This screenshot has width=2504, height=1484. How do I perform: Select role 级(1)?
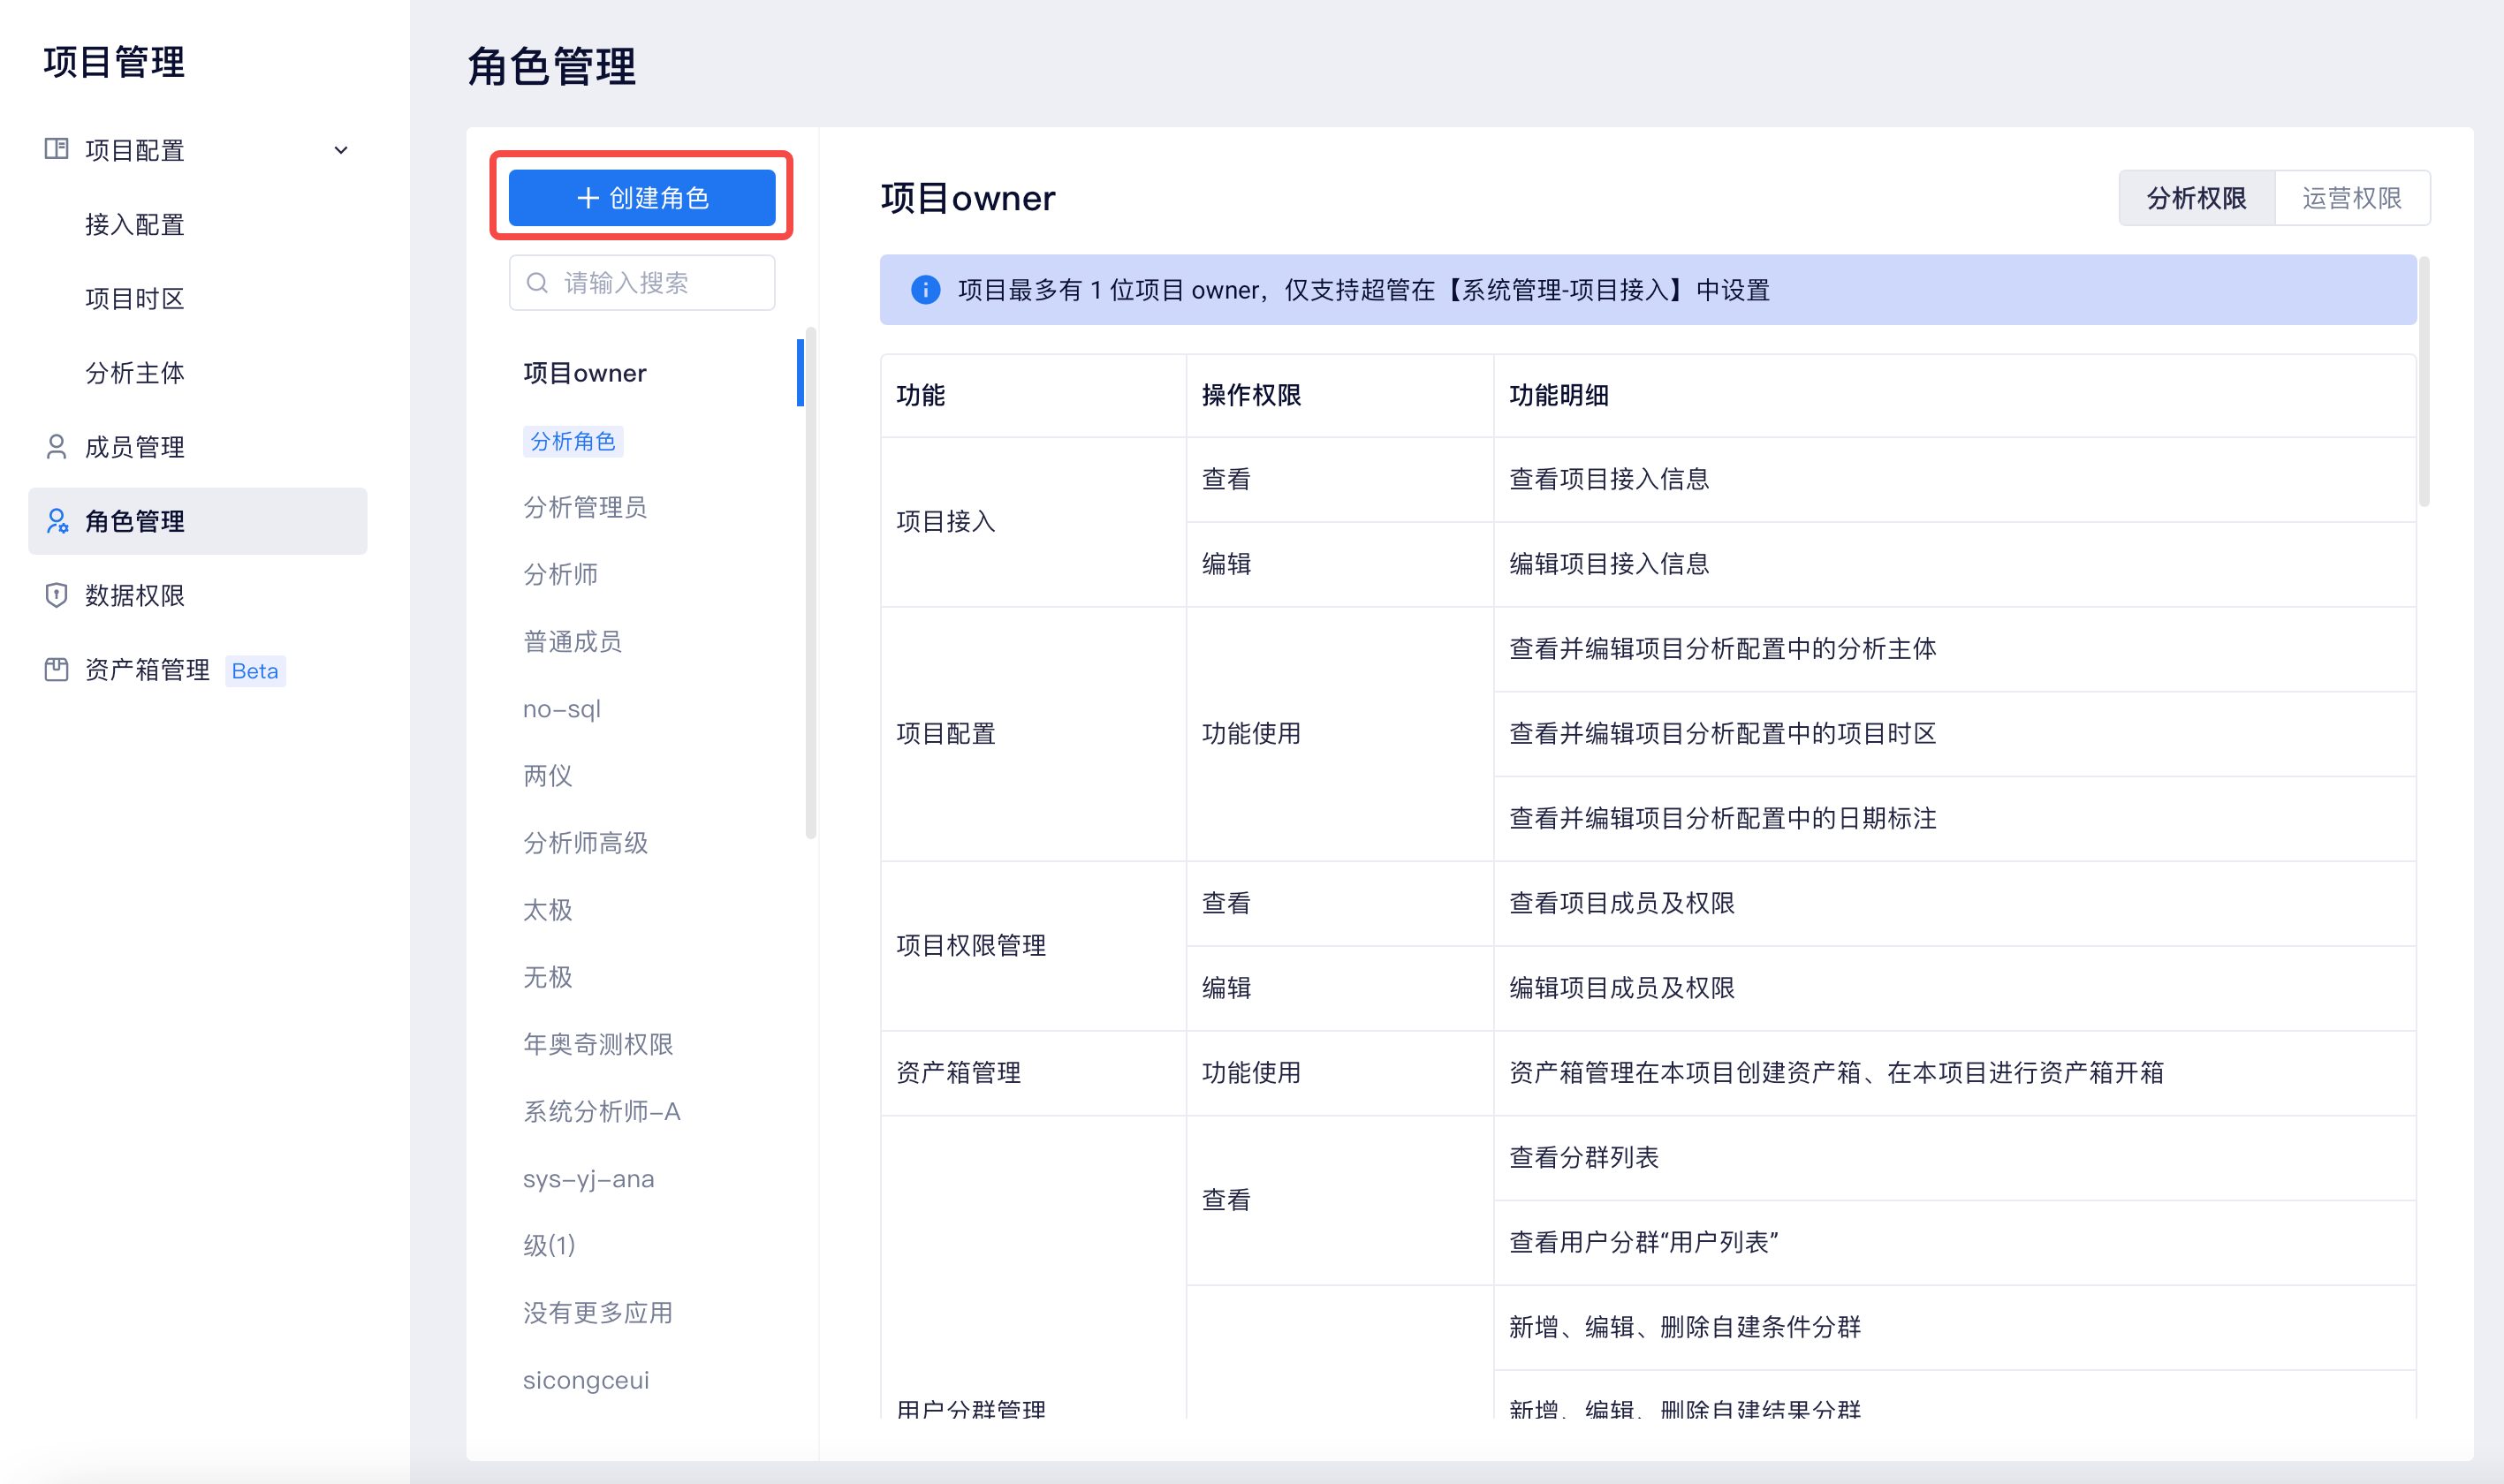[549, 1245]
